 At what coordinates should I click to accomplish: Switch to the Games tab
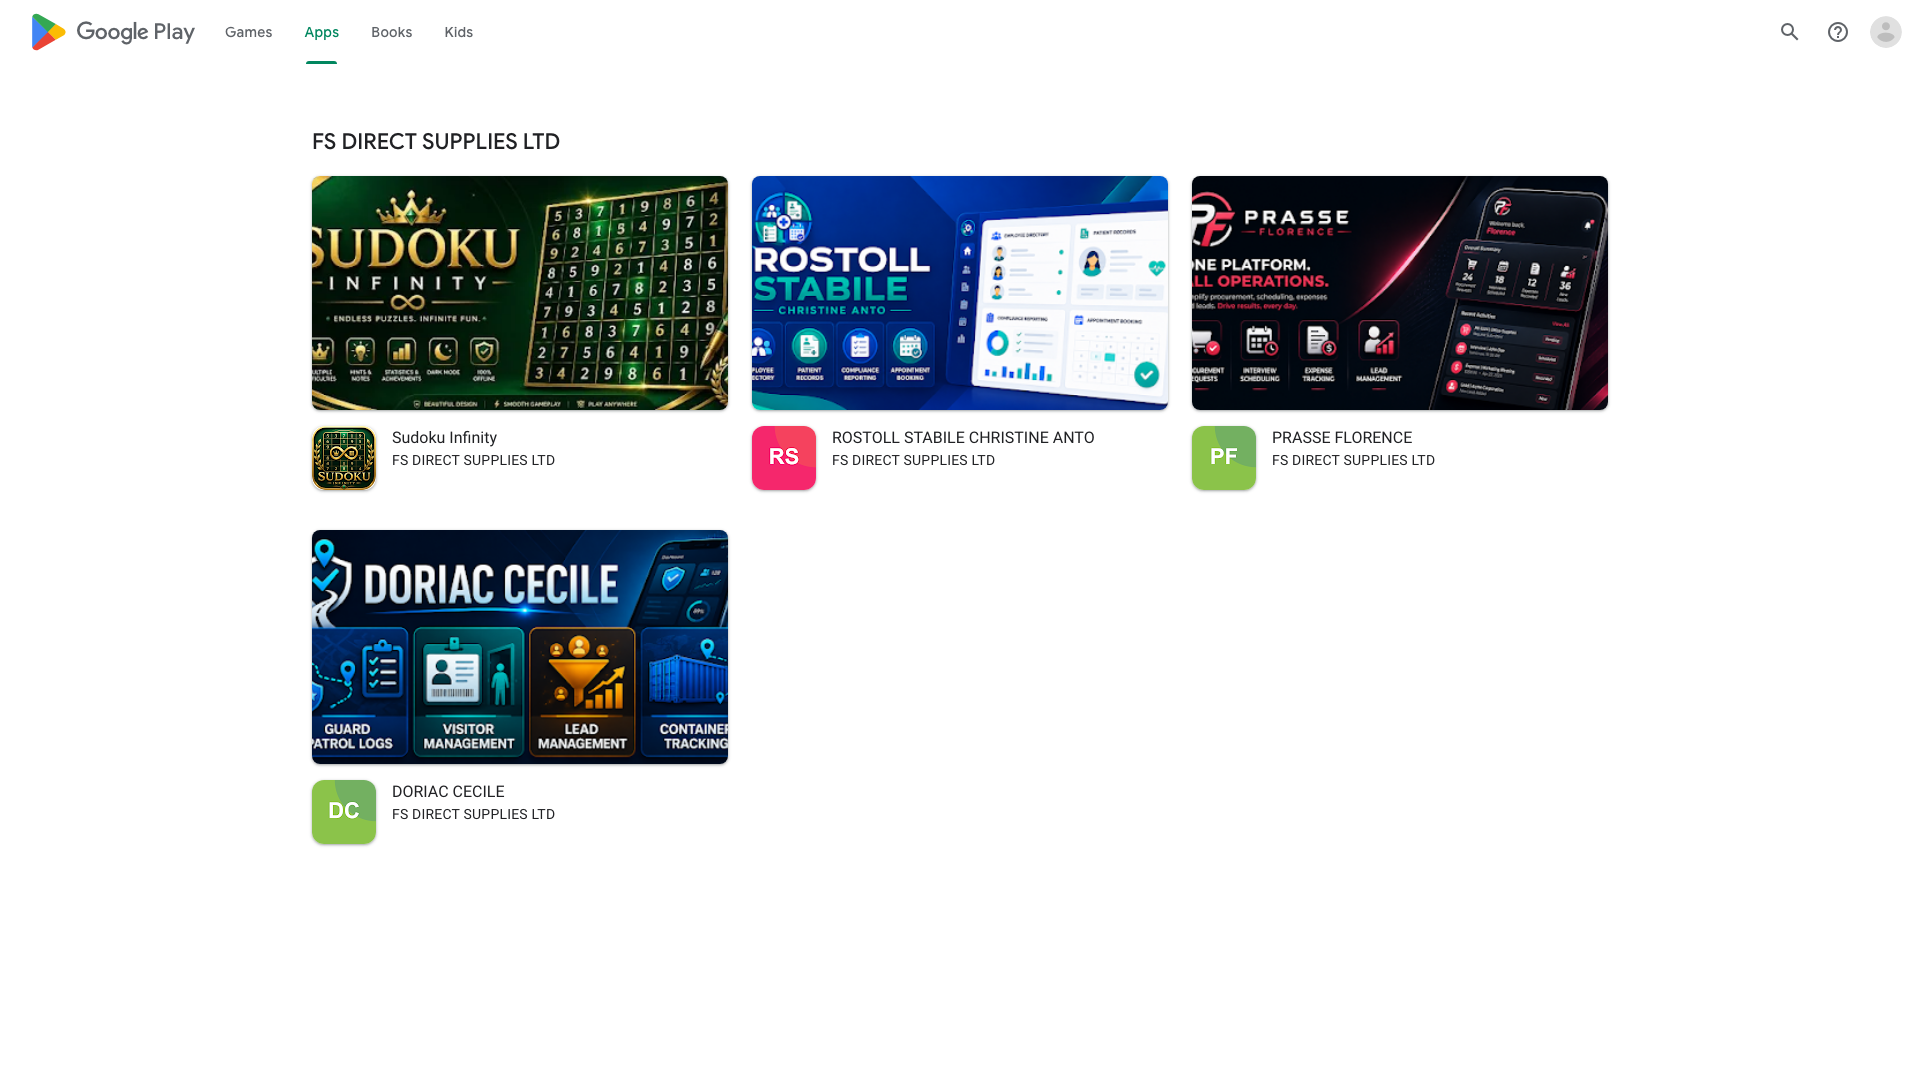248,32
